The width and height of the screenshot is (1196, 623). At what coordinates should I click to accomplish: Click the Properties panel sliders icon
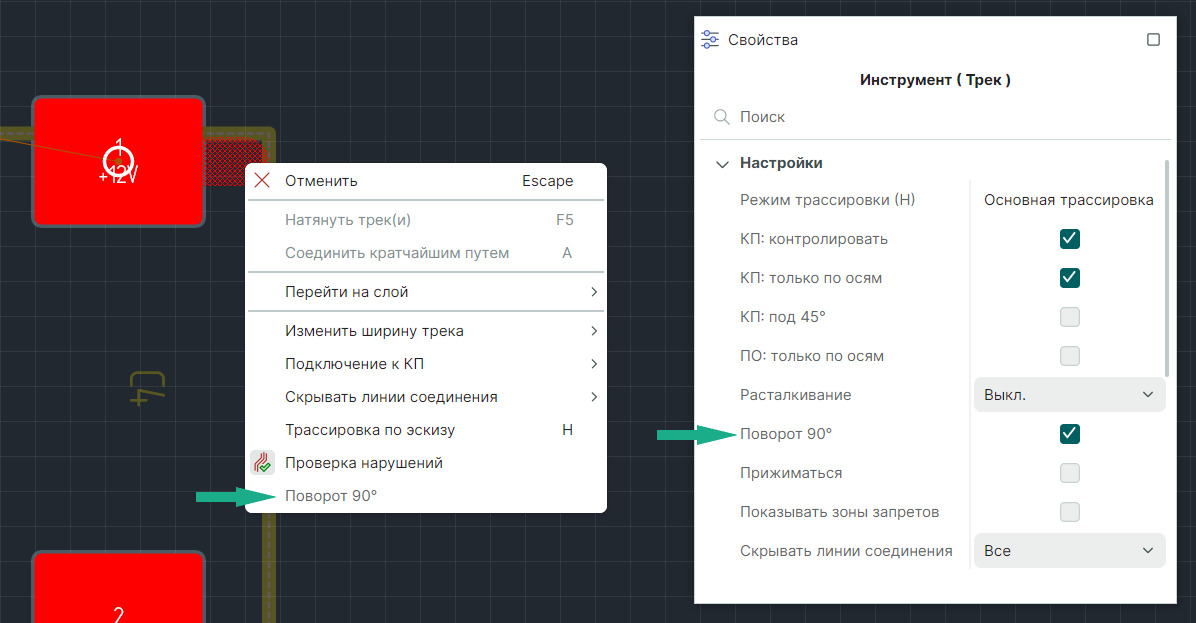click(710, 40)
